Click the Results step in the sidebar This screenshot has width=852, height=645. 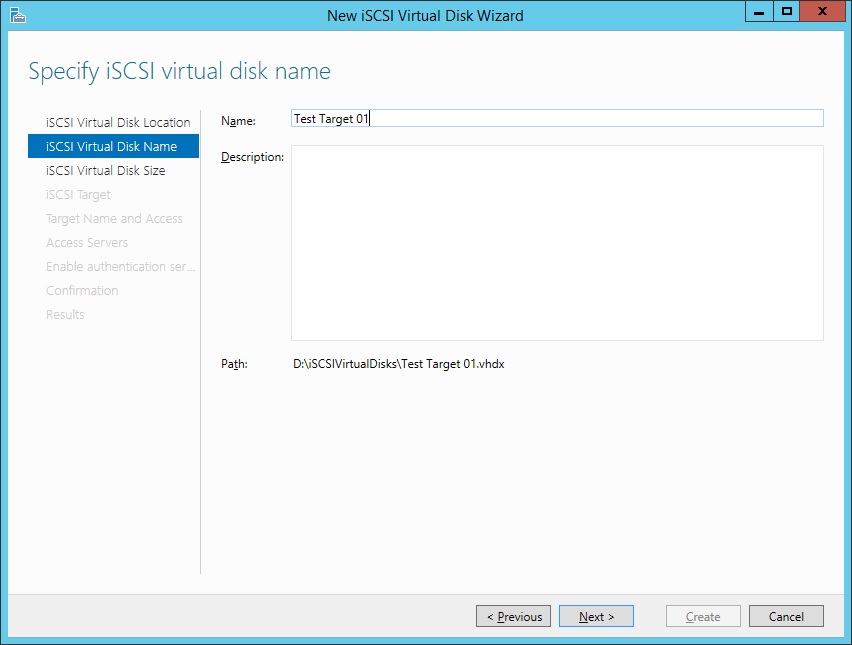[65, 314]
